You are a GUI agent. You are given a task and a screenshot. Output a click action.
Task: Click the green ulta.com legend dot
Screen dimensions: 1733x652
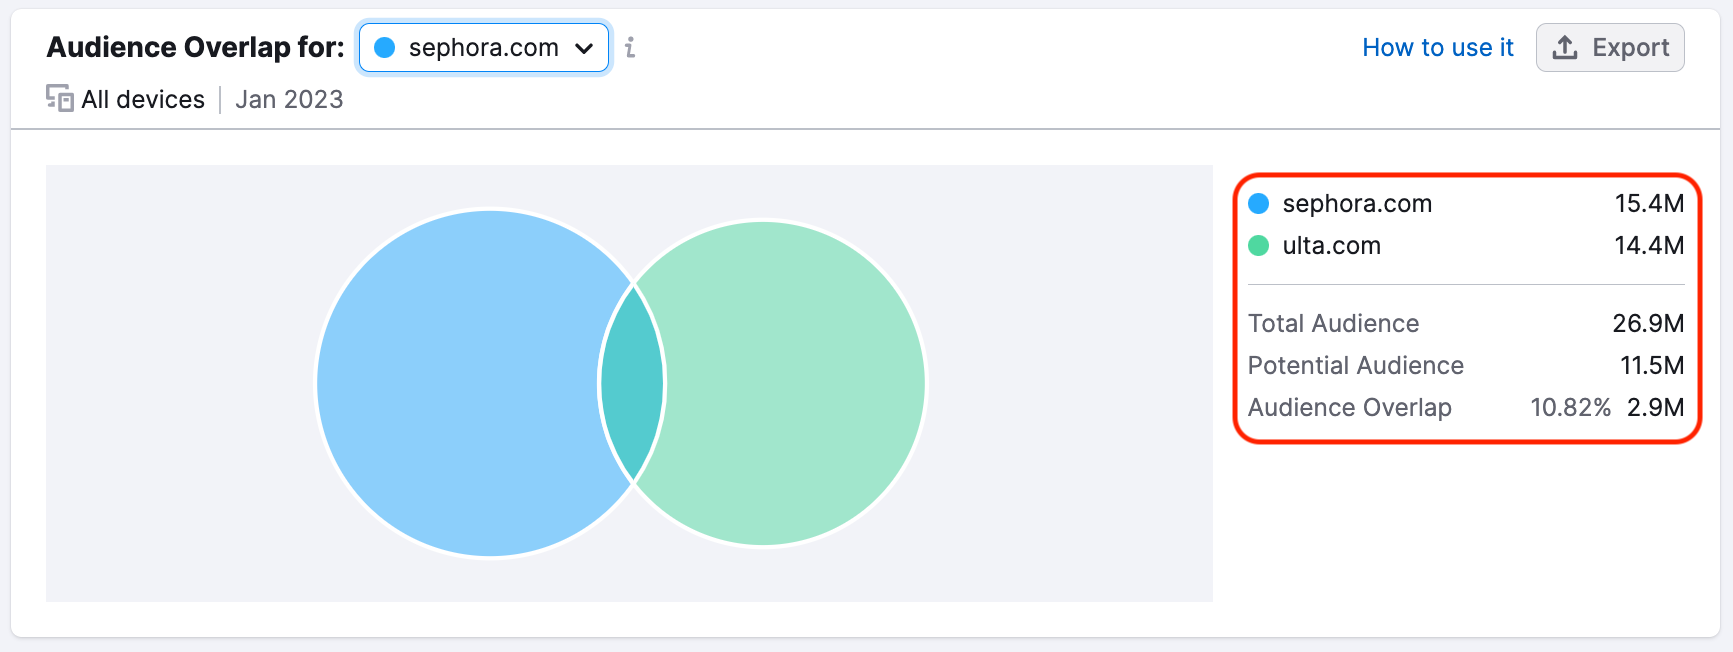tap(1259, 246)
